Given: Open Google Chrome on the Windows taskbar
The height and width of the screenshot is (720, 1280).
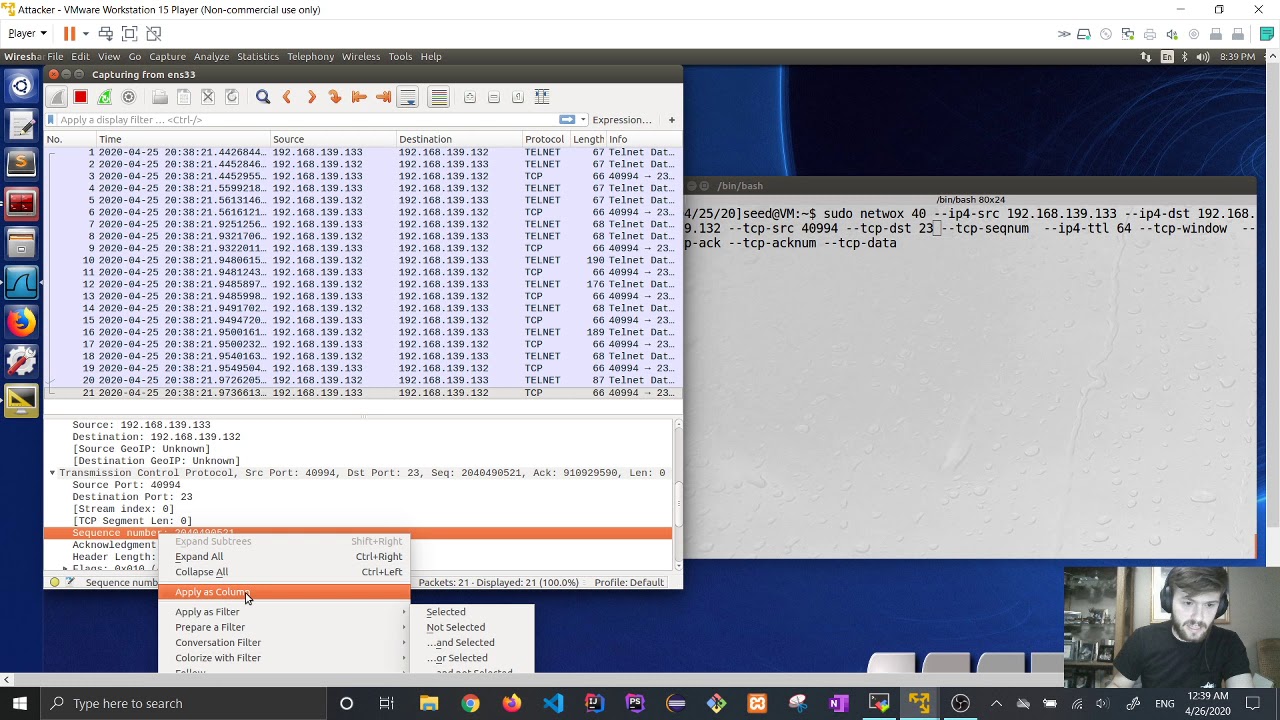Looking at the screenshot, I should pyautogui.click(x=470, y=703).
